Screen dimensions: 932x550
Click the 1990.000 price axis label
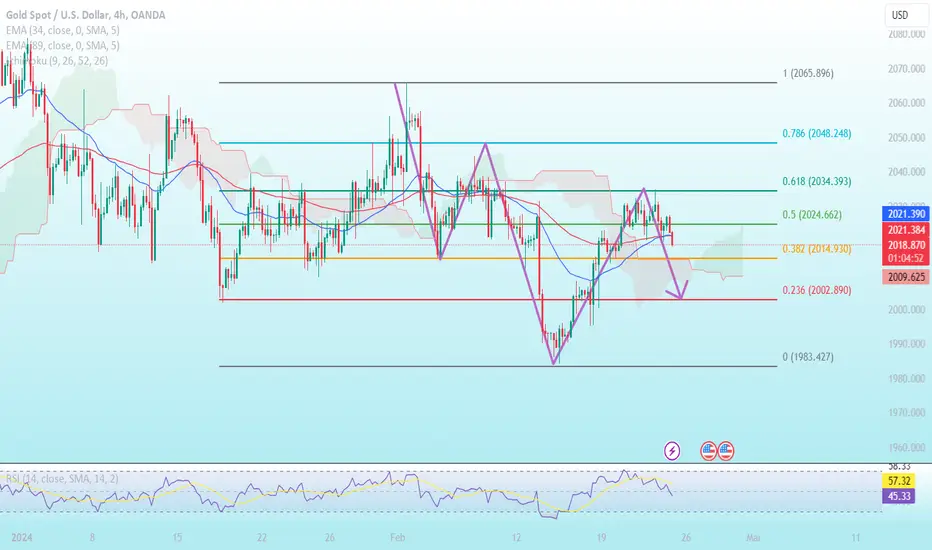906,344
